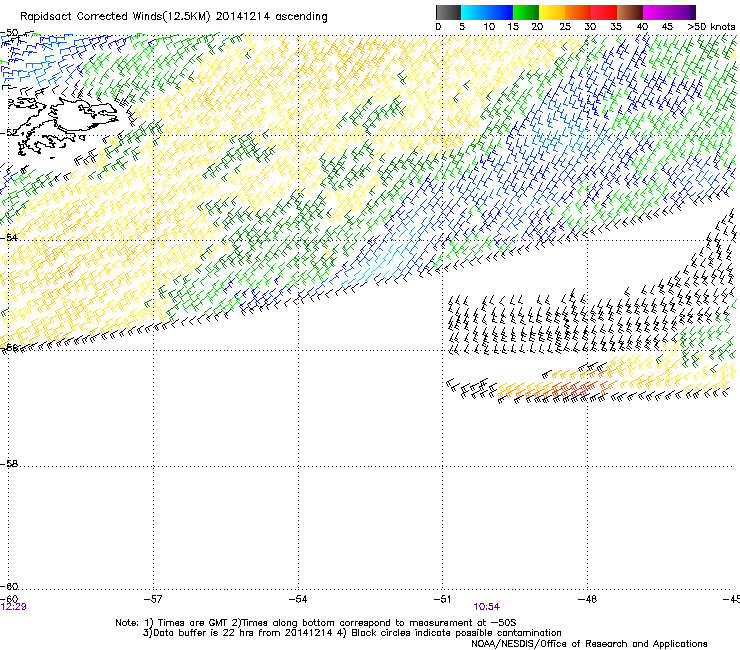This screenshot has height=650, width=740.
Task: Click the latitude label '-58' on left axis
Action: 9,464
